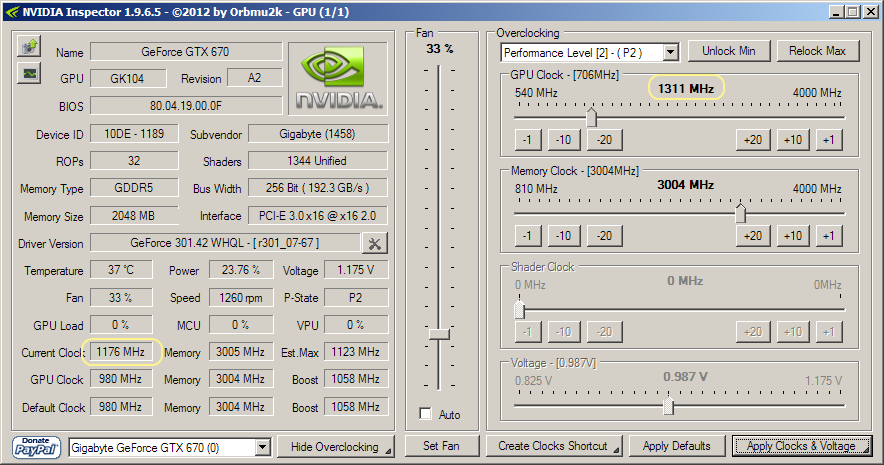Decrease GPU Clock by 1 MHz
The width and height of the screenshot is (884, 465).
tap(527, 140)
